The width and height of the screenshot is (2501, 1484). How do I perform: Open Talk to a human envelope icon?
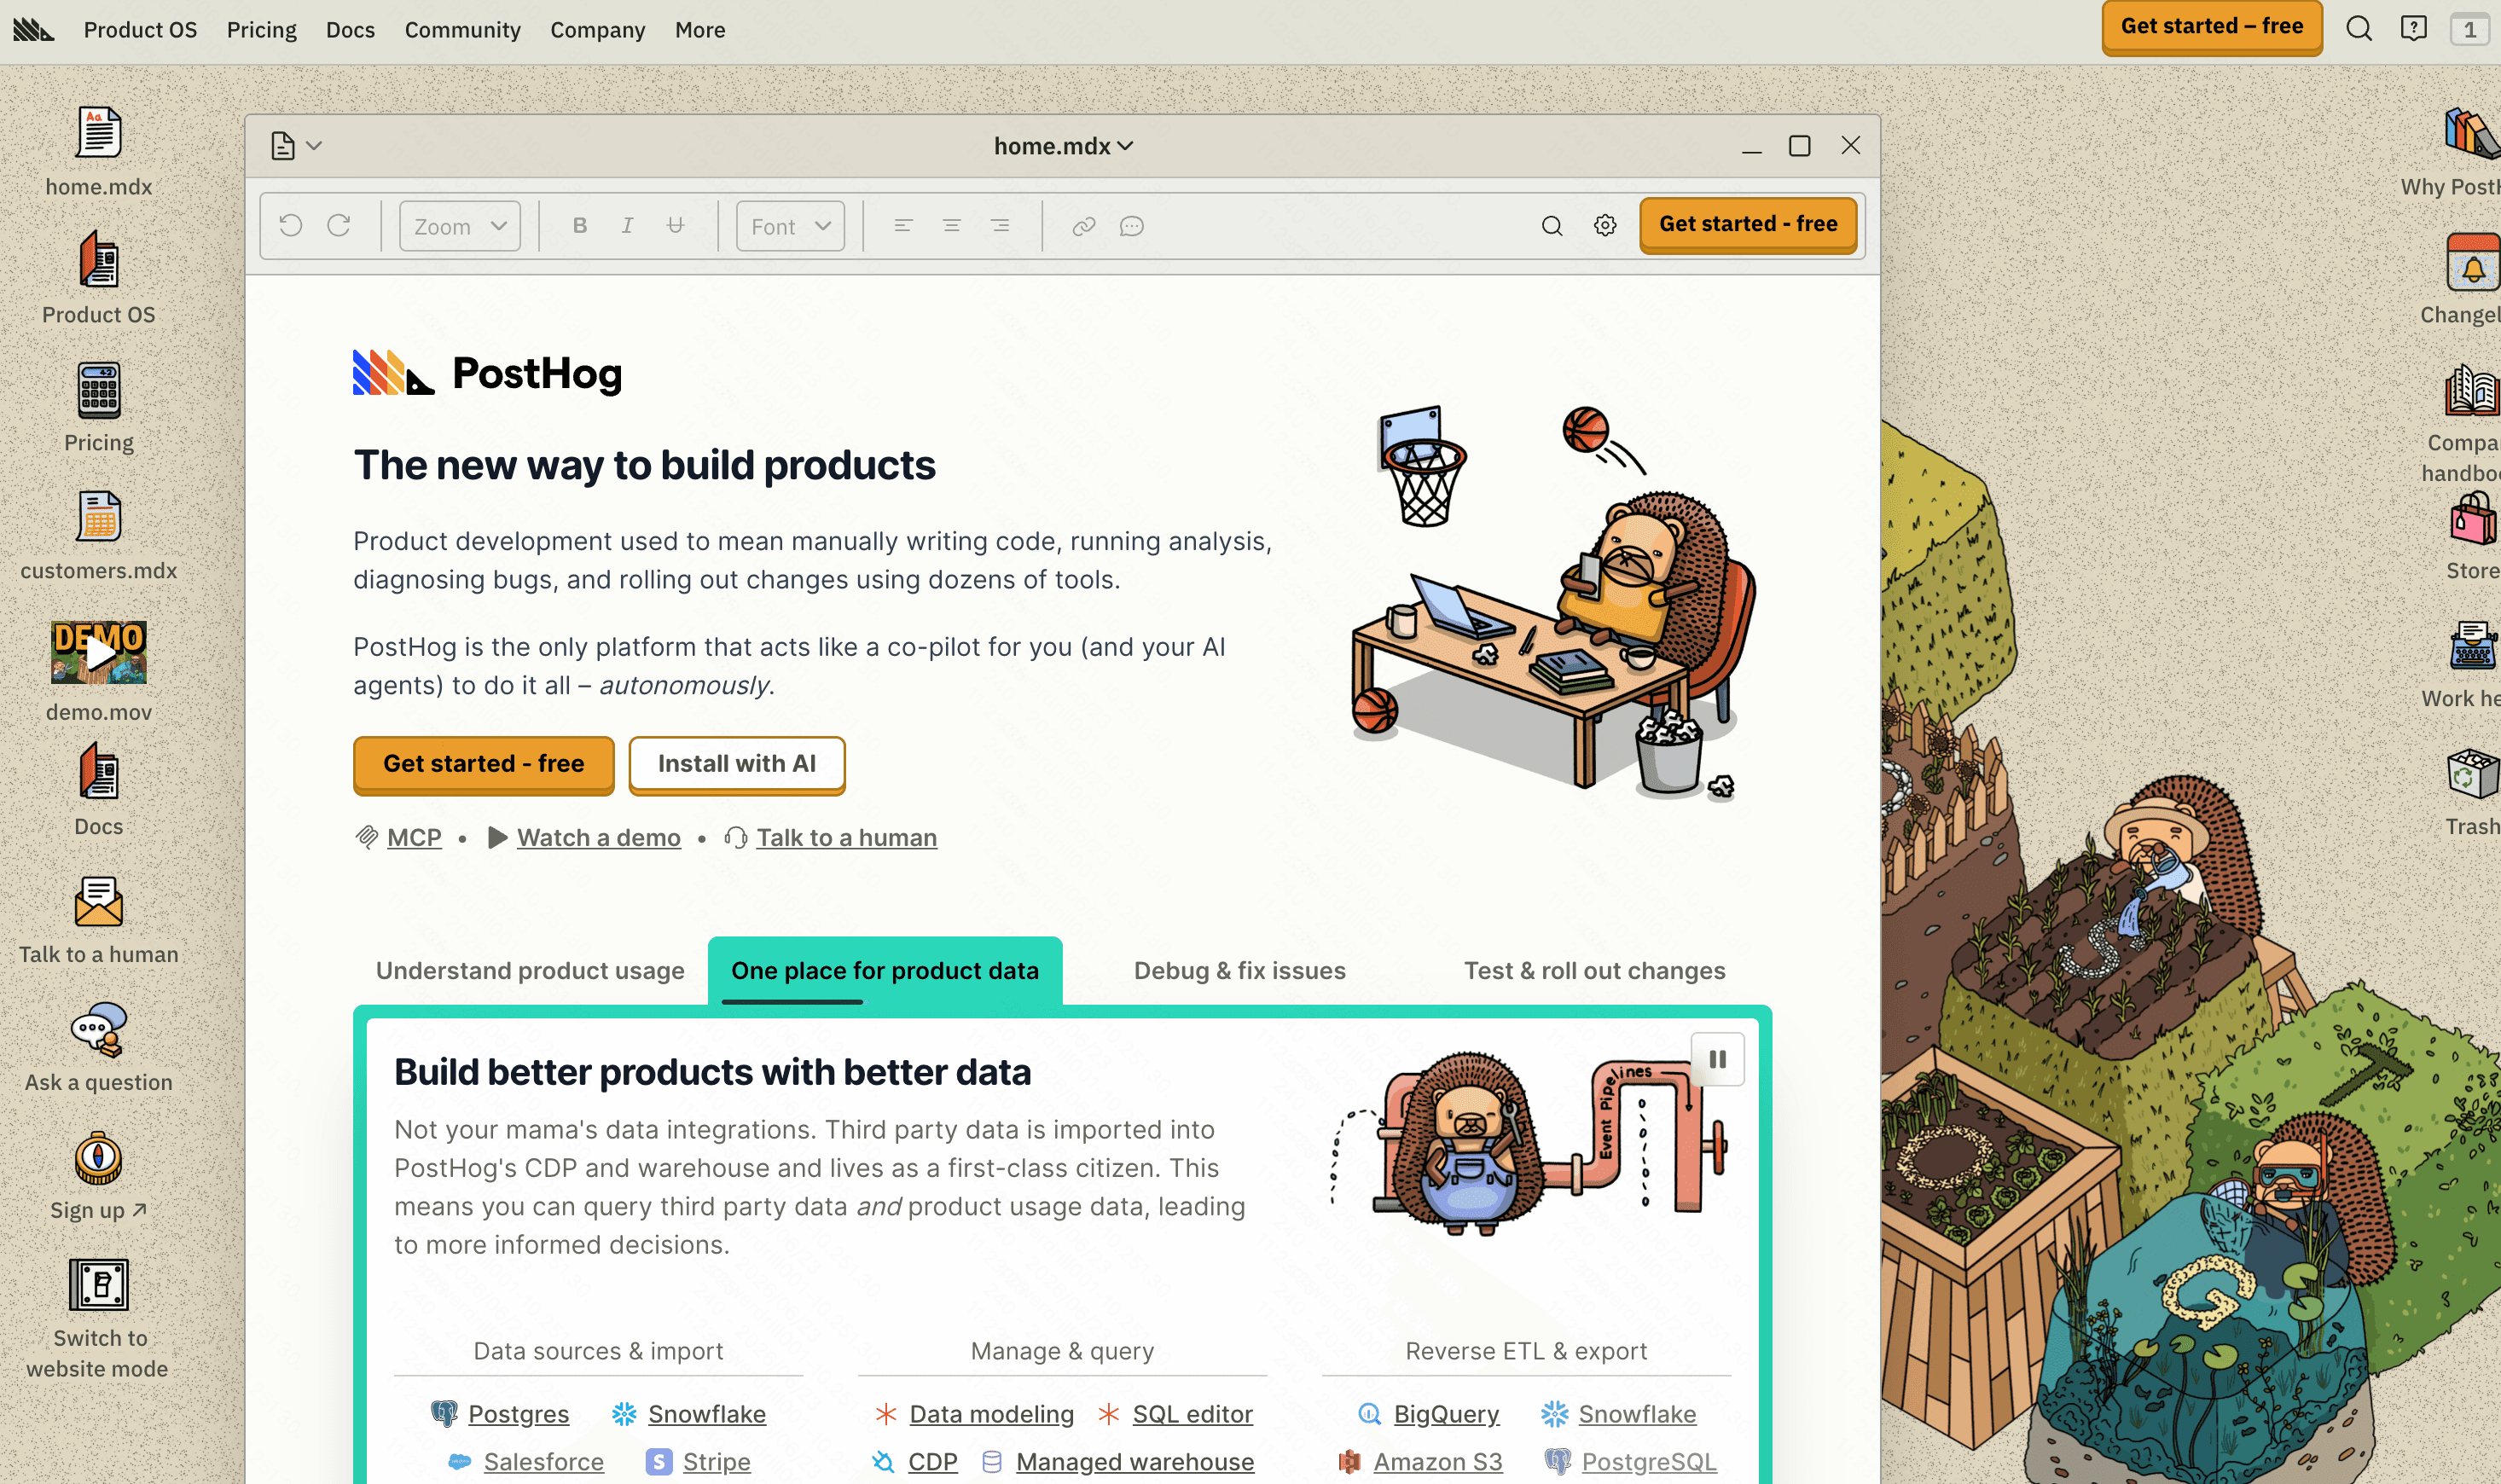click(x=98, y=901)
